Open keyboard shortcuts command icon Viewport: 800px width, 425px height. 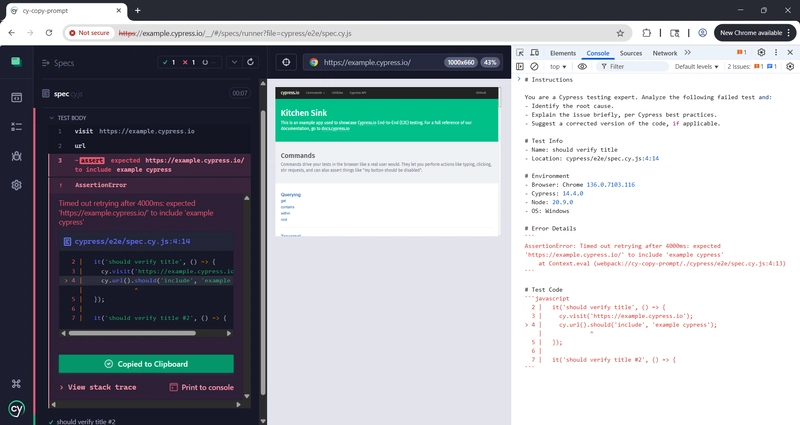(x=16, y=383)
